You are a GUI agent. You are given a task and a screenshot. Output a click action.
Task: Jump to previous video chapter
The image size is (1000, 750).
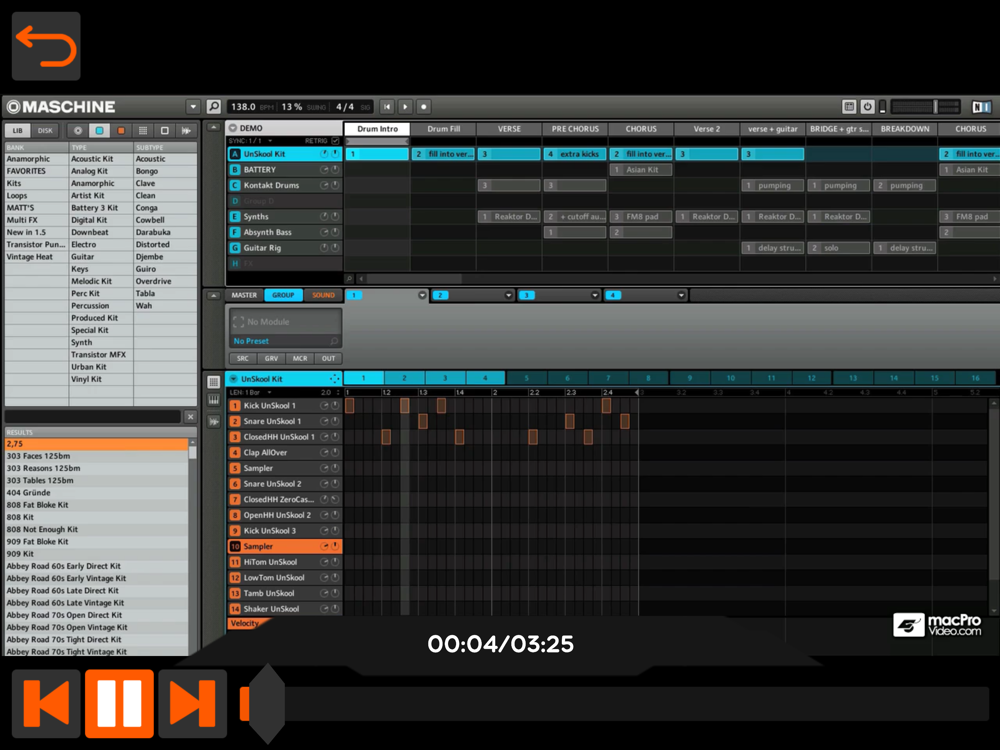[x=46, y=703]
